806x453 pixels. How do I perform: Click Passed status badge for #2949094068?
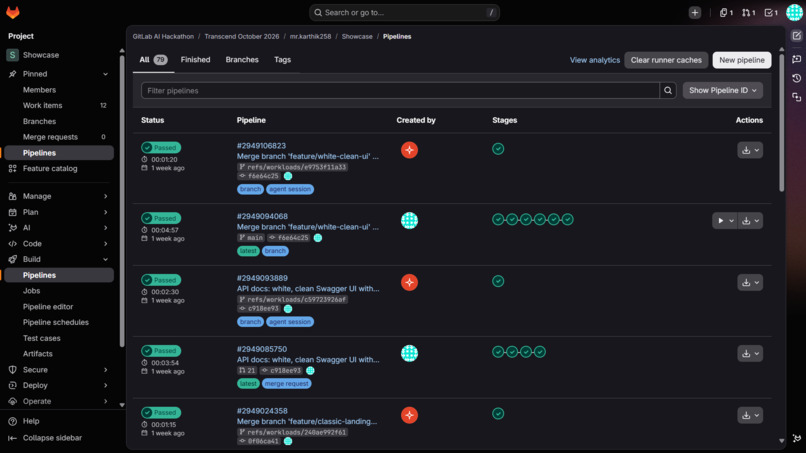coord(161,218)
